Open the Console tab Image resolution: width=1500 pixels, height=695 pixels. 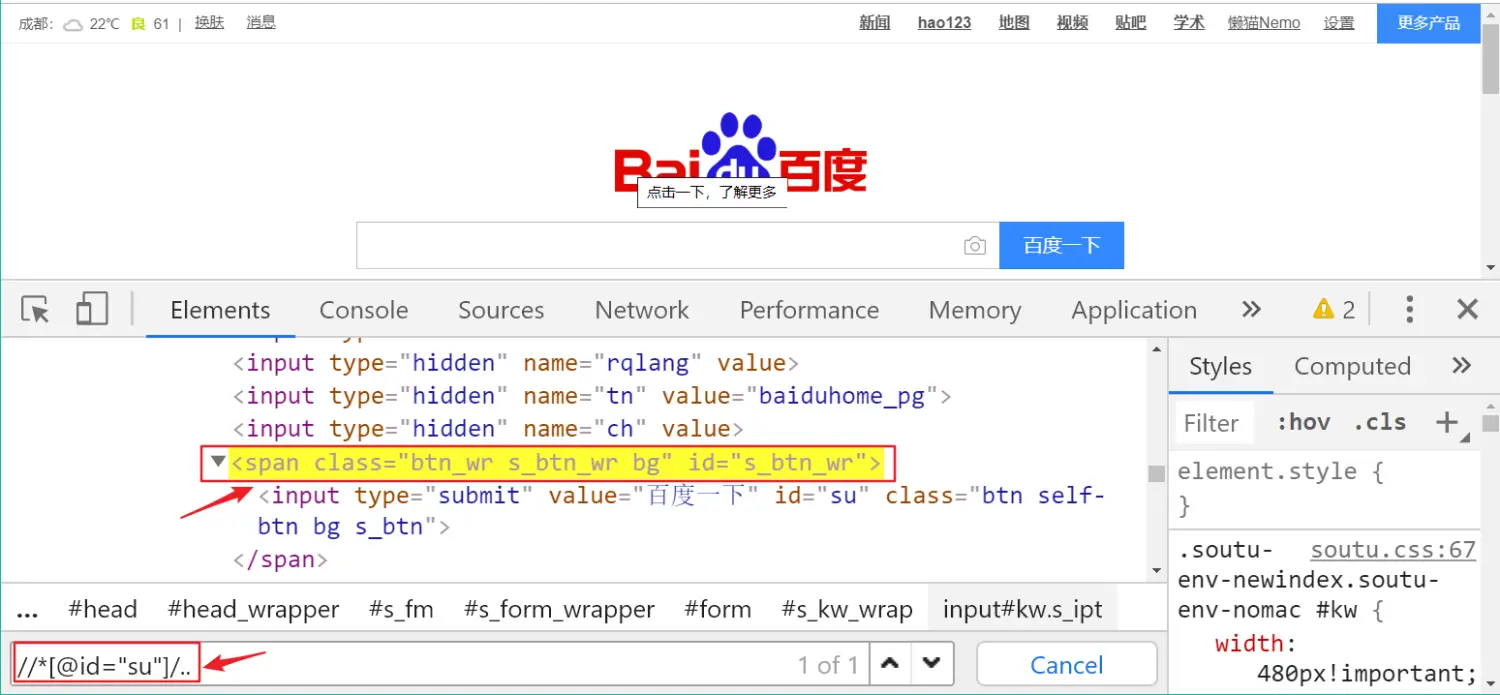[x=364, y=310]
